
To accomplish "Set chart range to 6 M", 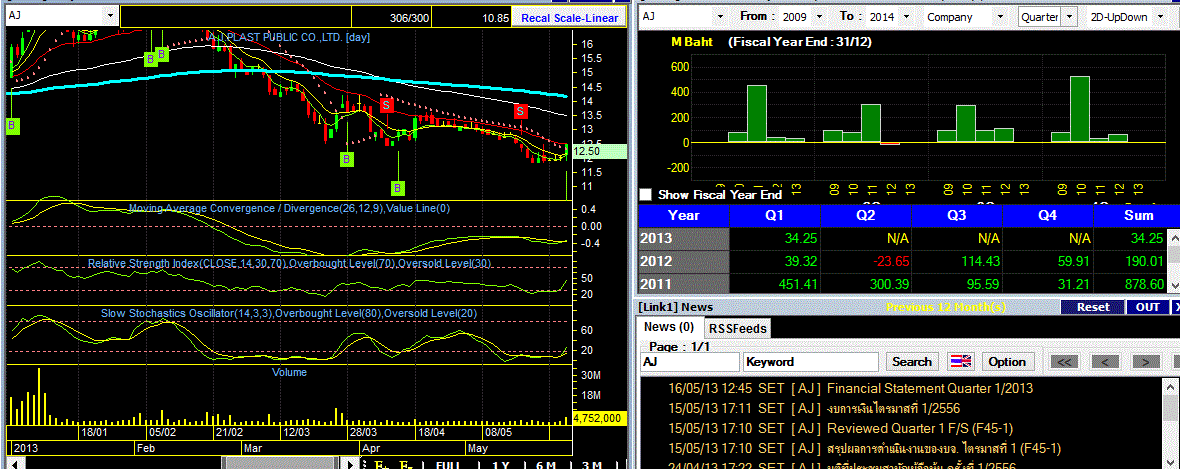I will [546, 464].
